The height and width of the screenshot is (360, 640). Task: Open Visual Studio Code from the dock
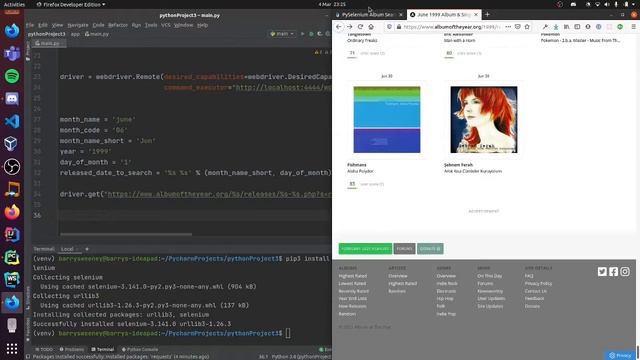point(12,121)
